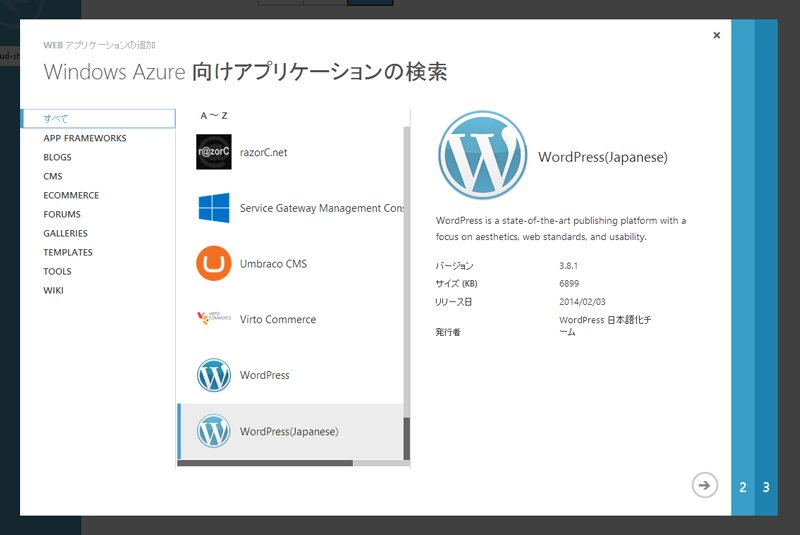Image resolution: width=800 pixels, height=535 pixels.
Task: Click the orange Umbraco CMS icon
Action: pyautogui.click(x=214, y=263)
